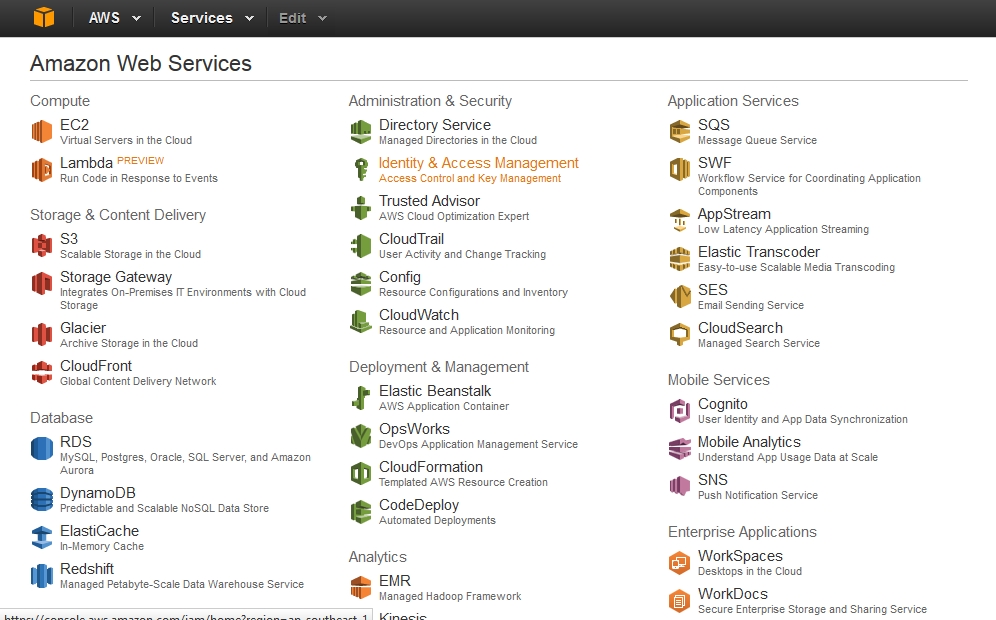The image size is (996, 620).
Task: Click the Lambda service icon
Action: [x=42, y=170]
